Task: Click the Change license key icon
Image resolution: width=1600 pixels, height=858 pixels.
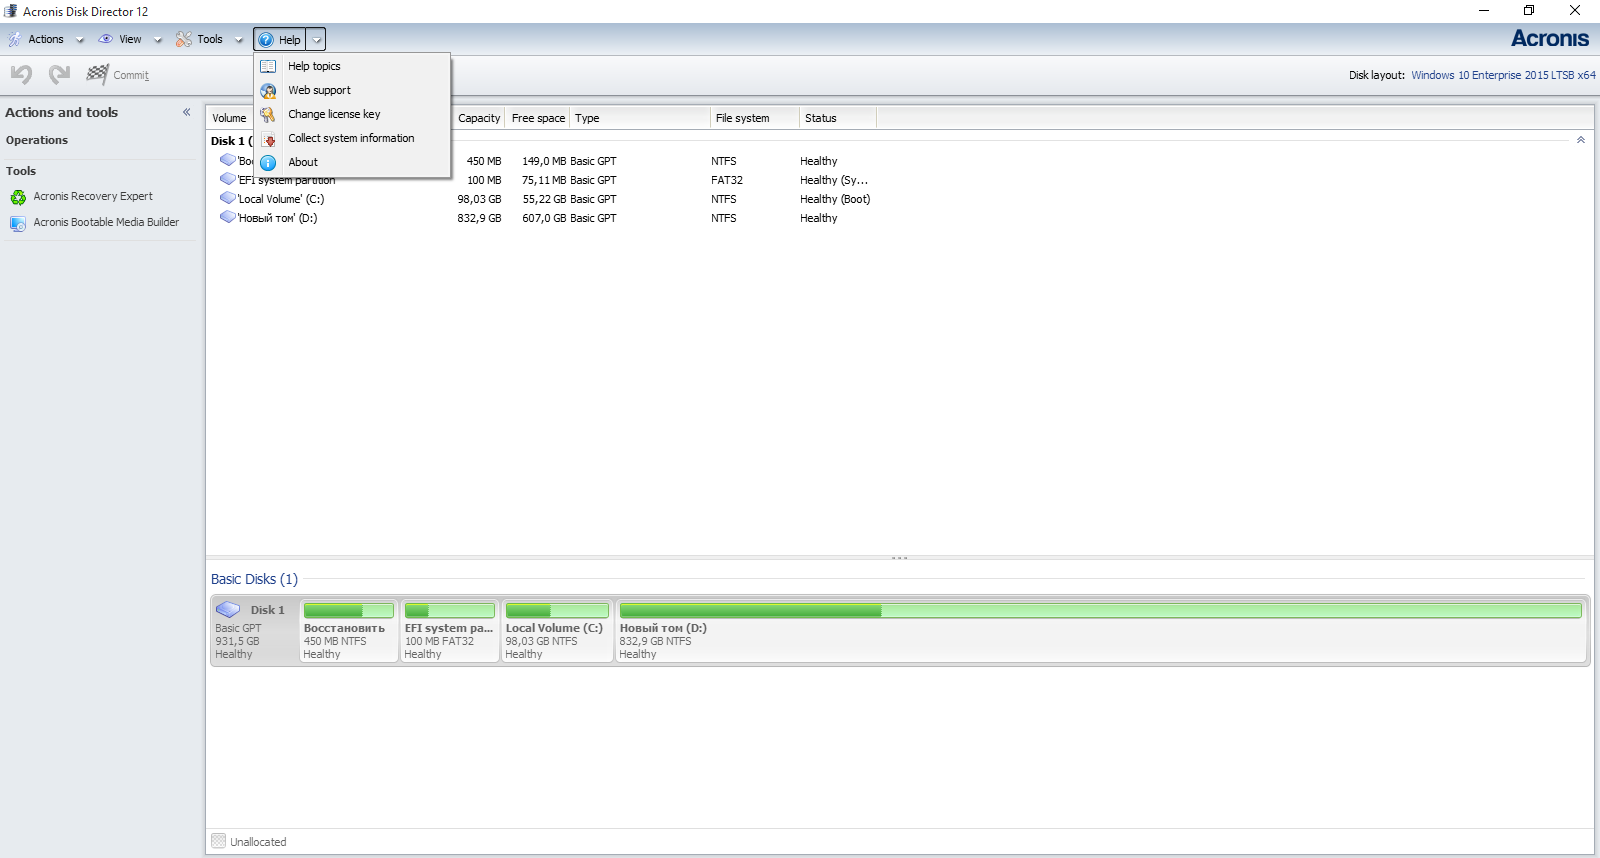Action: click(268, 114)
